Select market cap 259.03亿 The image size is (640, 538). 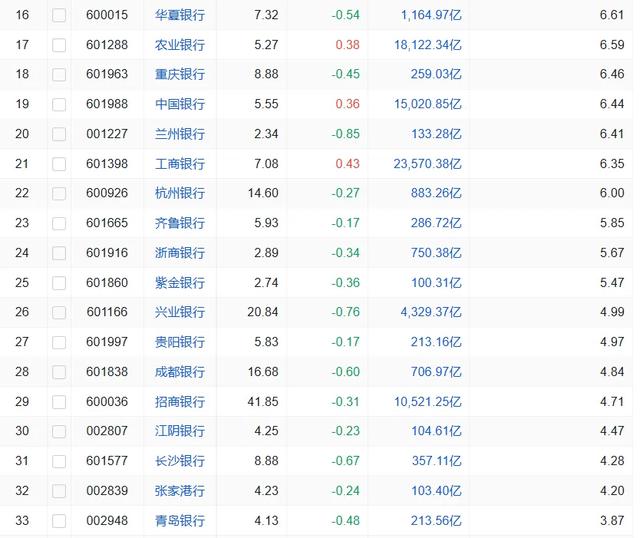coord(436,74)
